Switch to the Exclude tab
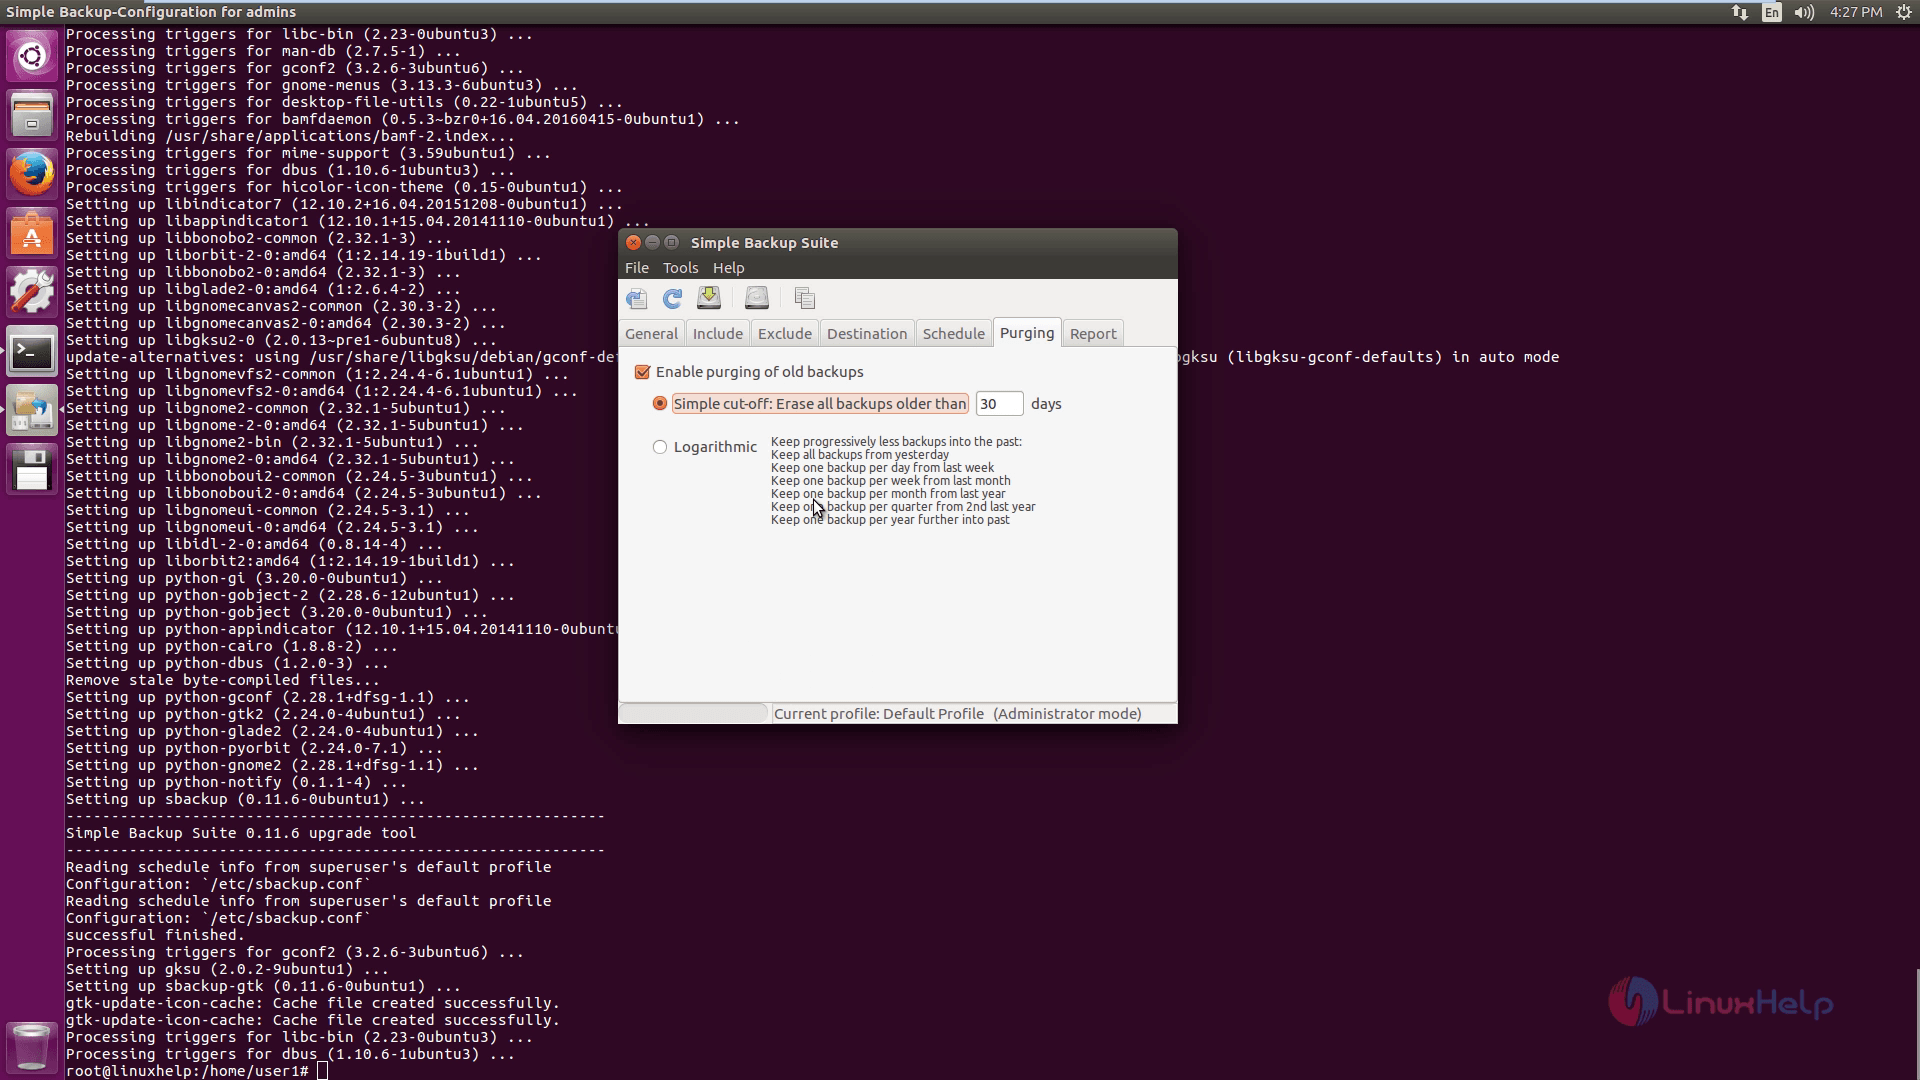 (x=785, y=332)
